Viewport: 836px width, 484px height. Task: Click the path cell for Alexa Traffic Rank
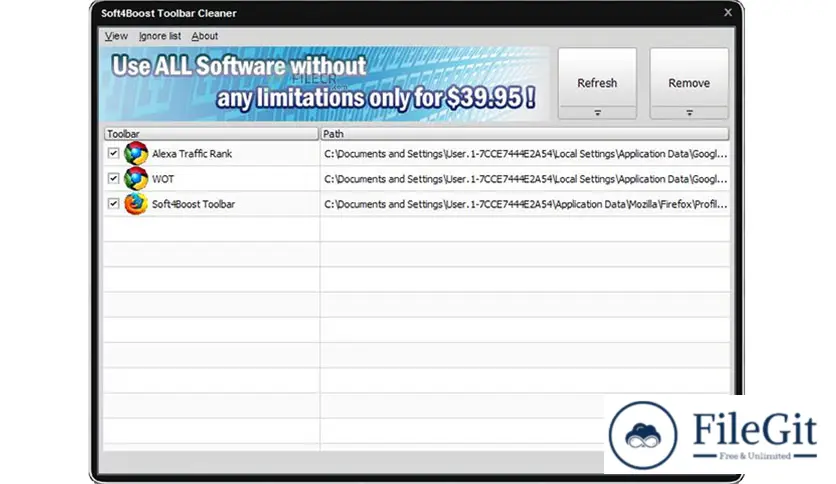tap(525, 154)
